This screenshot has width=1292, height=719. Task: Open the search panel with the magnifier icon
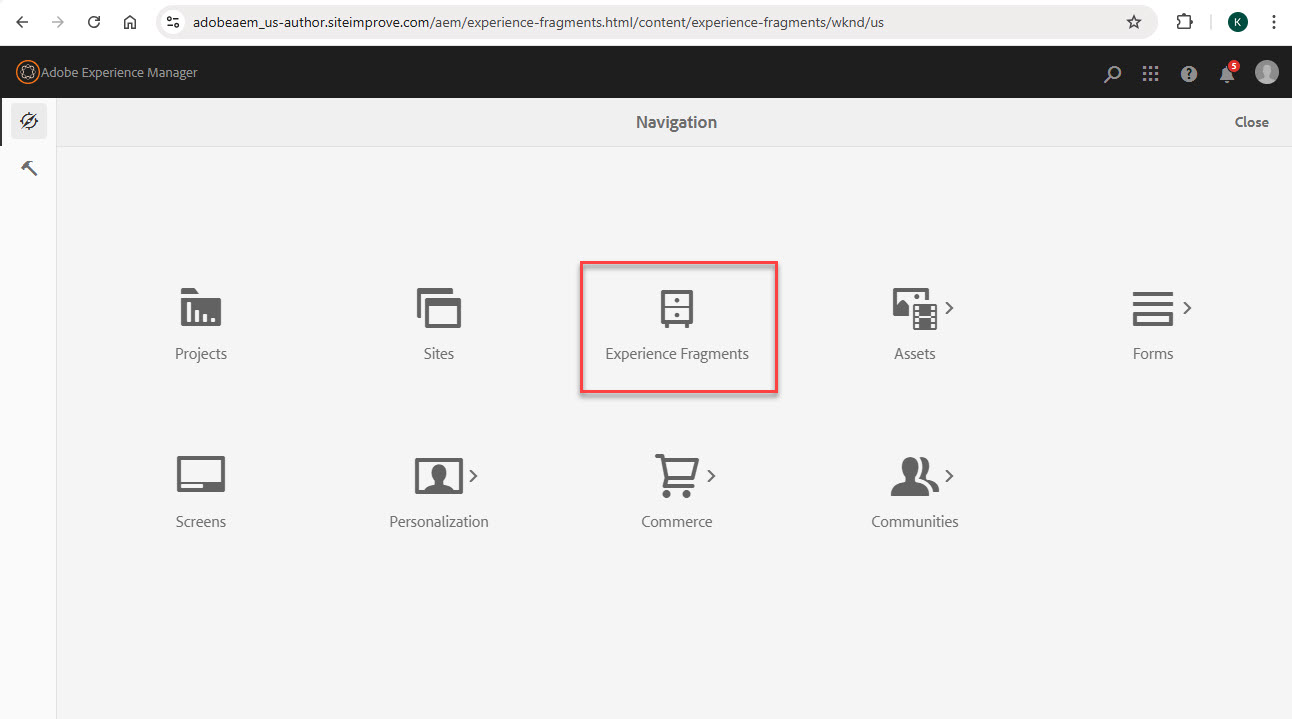click(x=1112, y=72)
